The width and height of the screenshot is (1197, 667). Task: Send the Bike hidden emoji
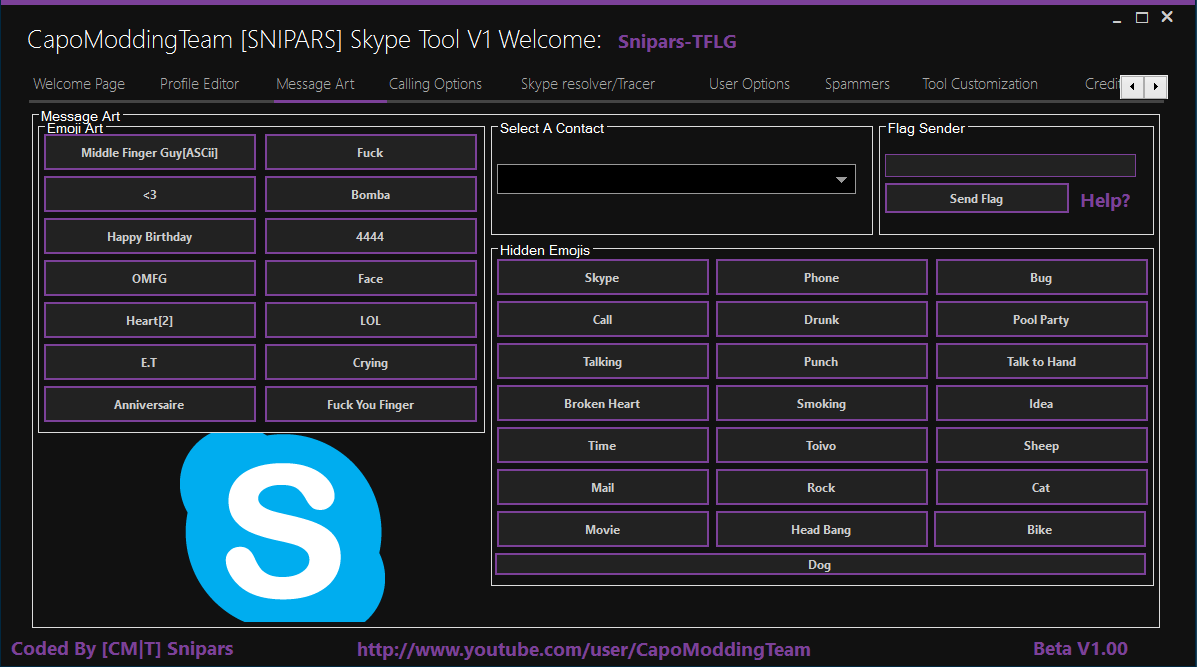pos(1040,530)
